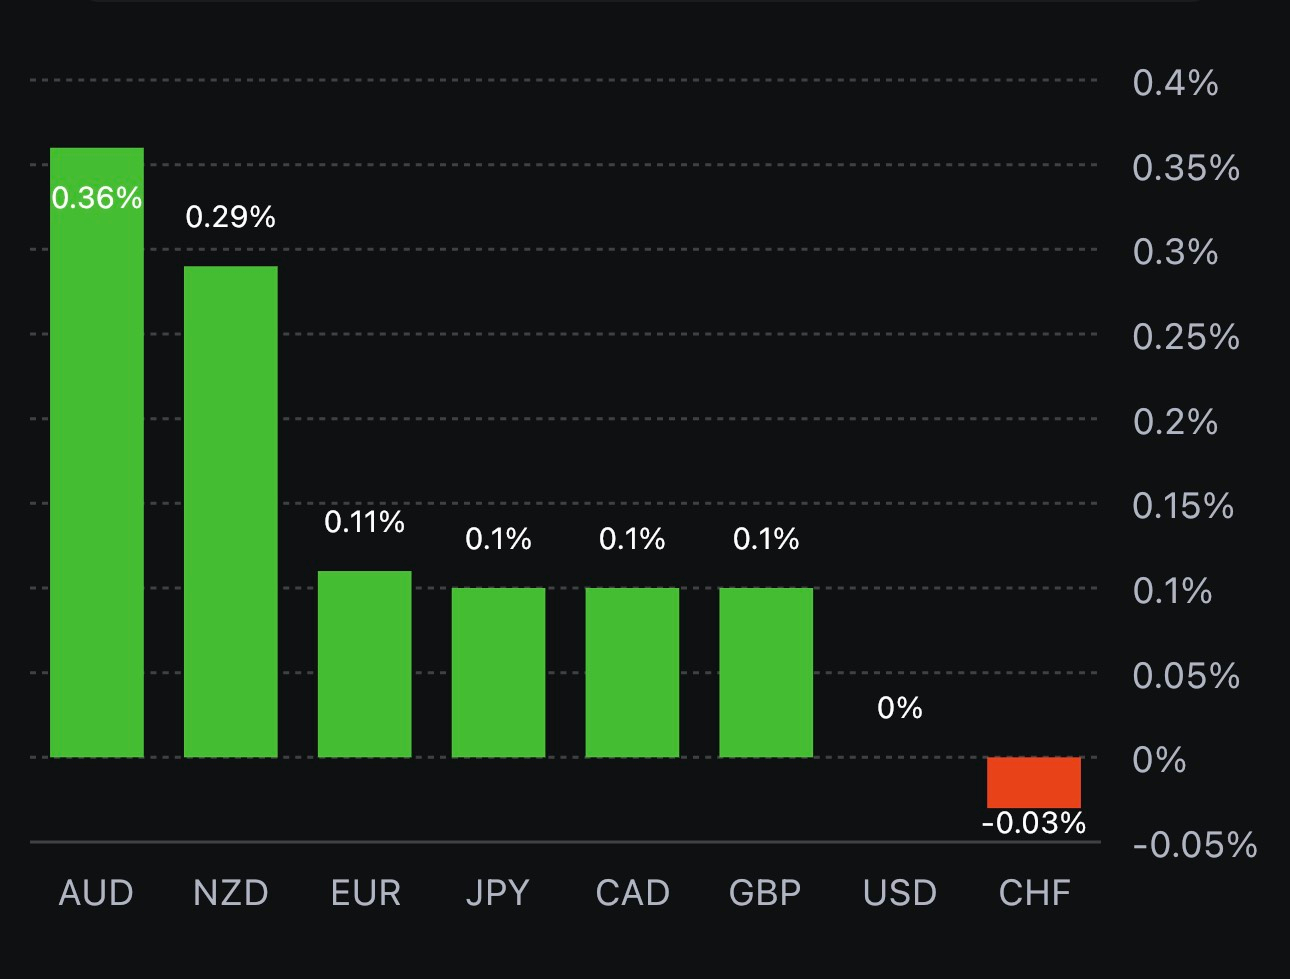Tap the EUR green bar
The image size is (1290, 979).
(x=365, y=664)
